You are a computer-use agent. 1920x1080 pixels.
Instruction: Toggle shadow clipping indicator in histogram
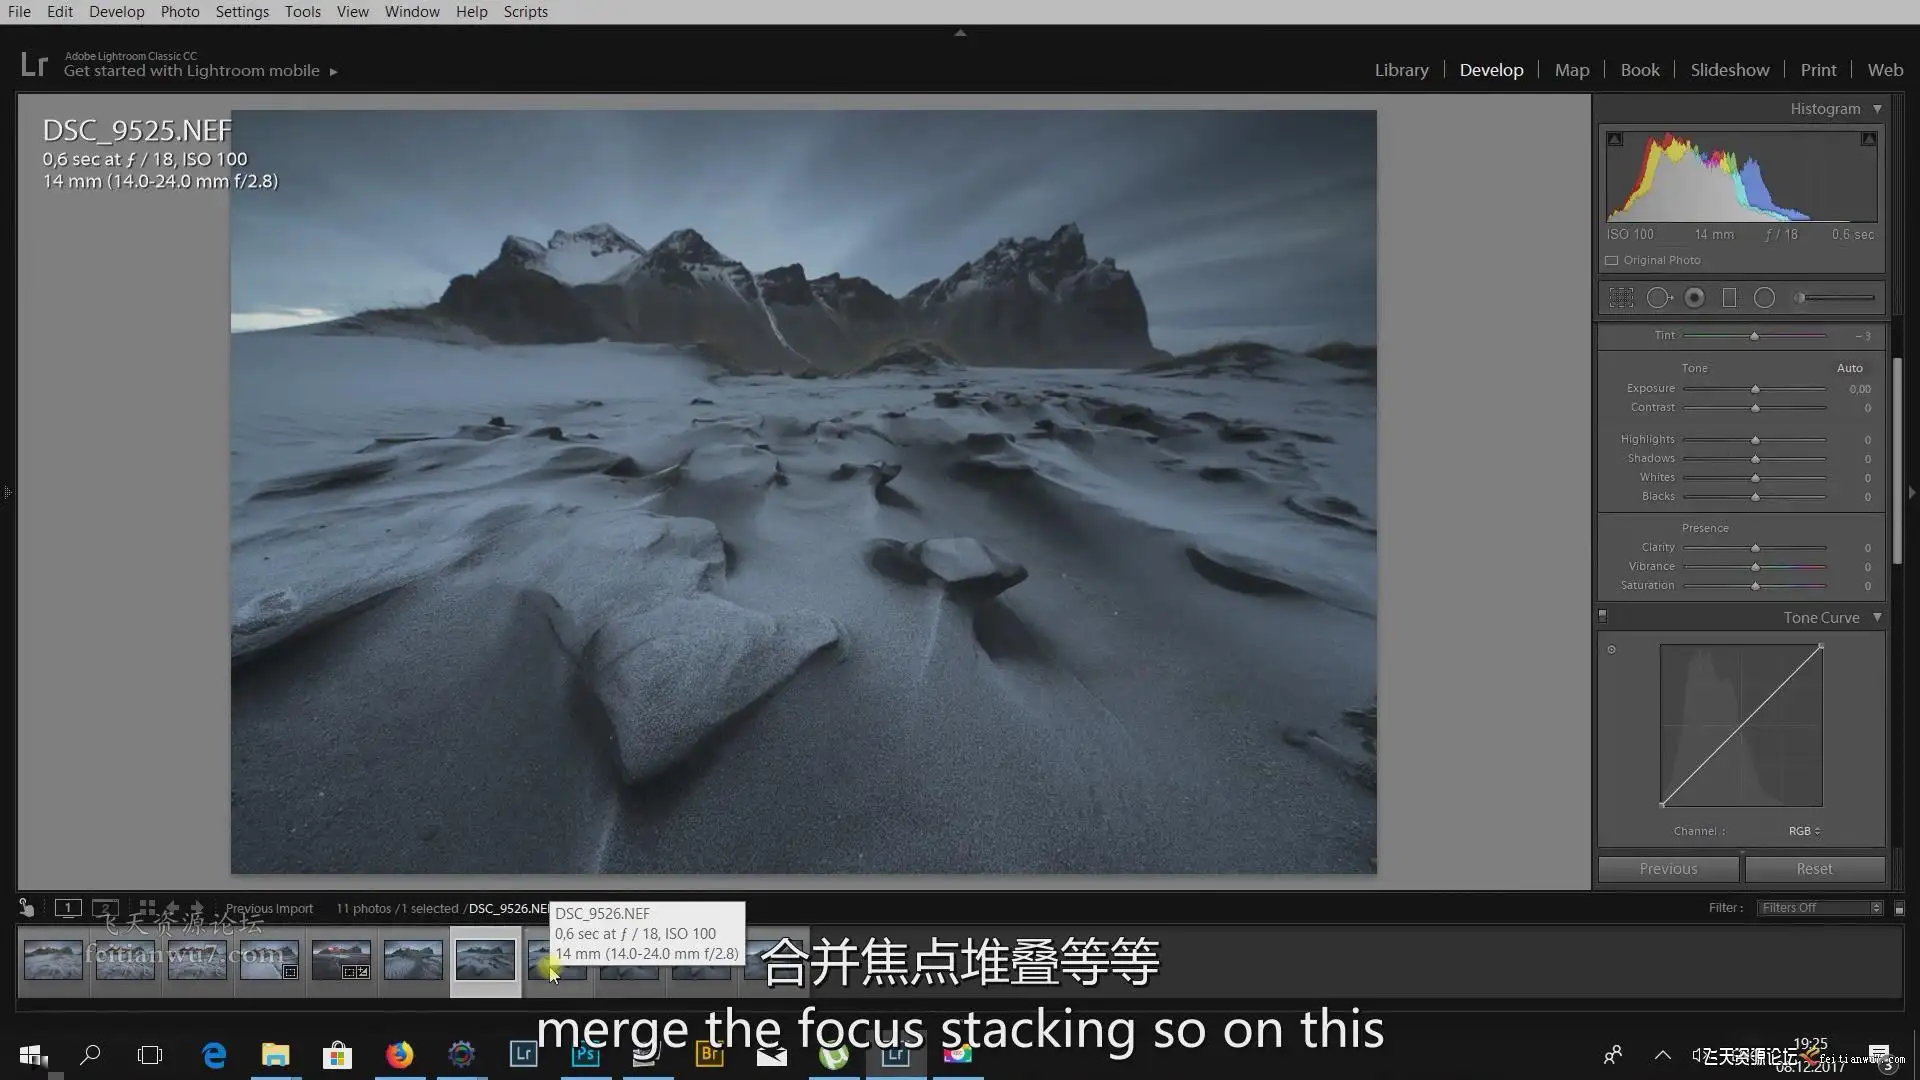(x=1615, y=140)
